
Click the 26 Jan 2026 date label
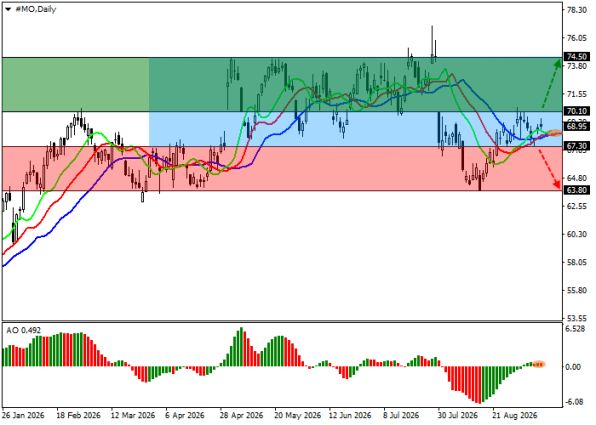24,415
